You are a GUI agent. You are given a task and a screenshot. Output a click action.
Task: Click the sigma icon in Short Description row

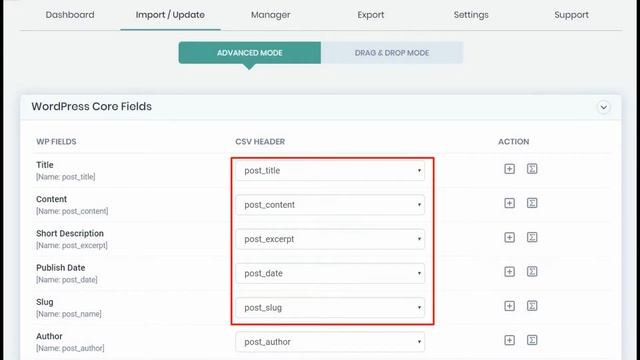[532, 238]
